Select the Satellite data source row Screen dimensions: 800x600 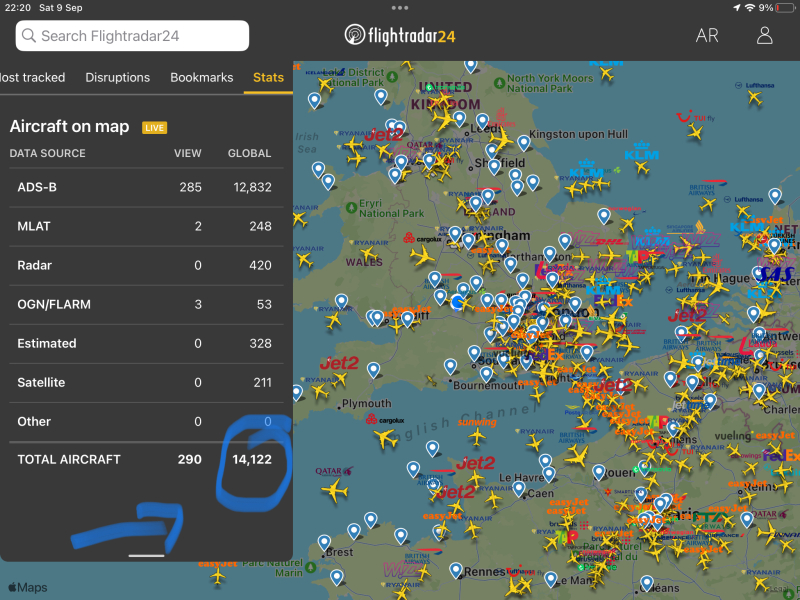click(x=146, y=383)
